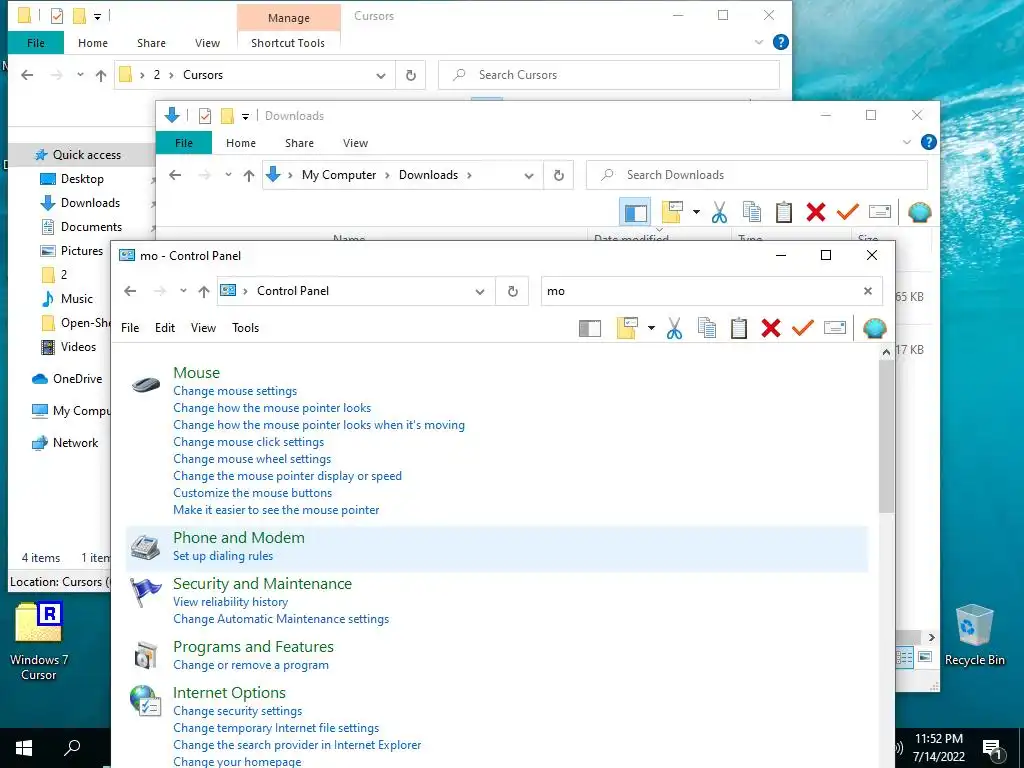Open Change mouse settings link
This screenshot has height=768, width=1024.
coord(235,391)
